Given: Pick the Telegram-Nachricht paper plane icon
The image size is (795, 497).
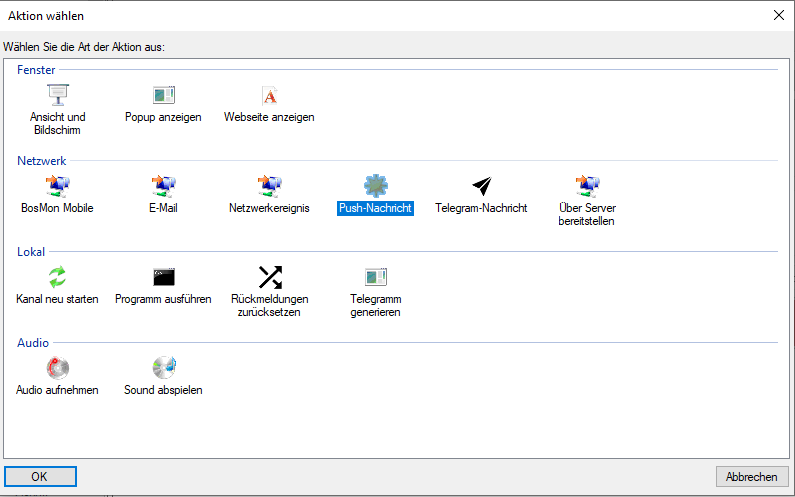Looking at the screenshot, I should pyautogui.click(x=481, y=185).
